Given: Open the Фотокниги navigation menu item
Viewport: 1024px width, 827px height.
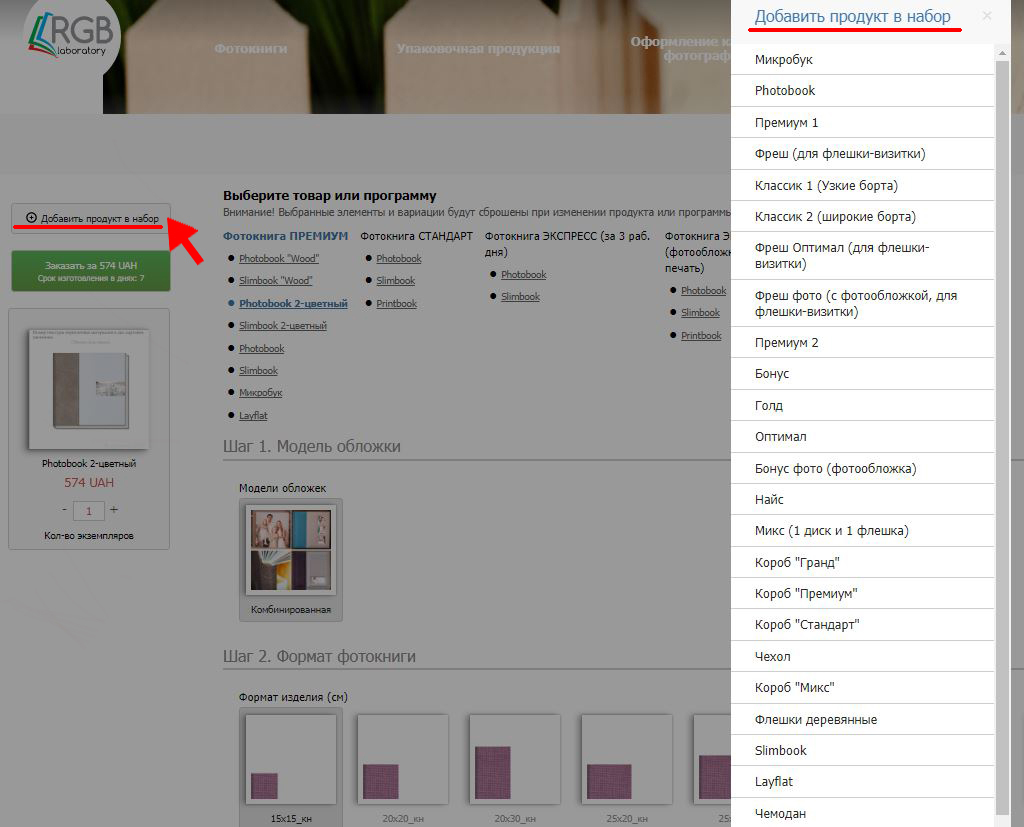Looking at the screenshot, I should pos(251,48).
